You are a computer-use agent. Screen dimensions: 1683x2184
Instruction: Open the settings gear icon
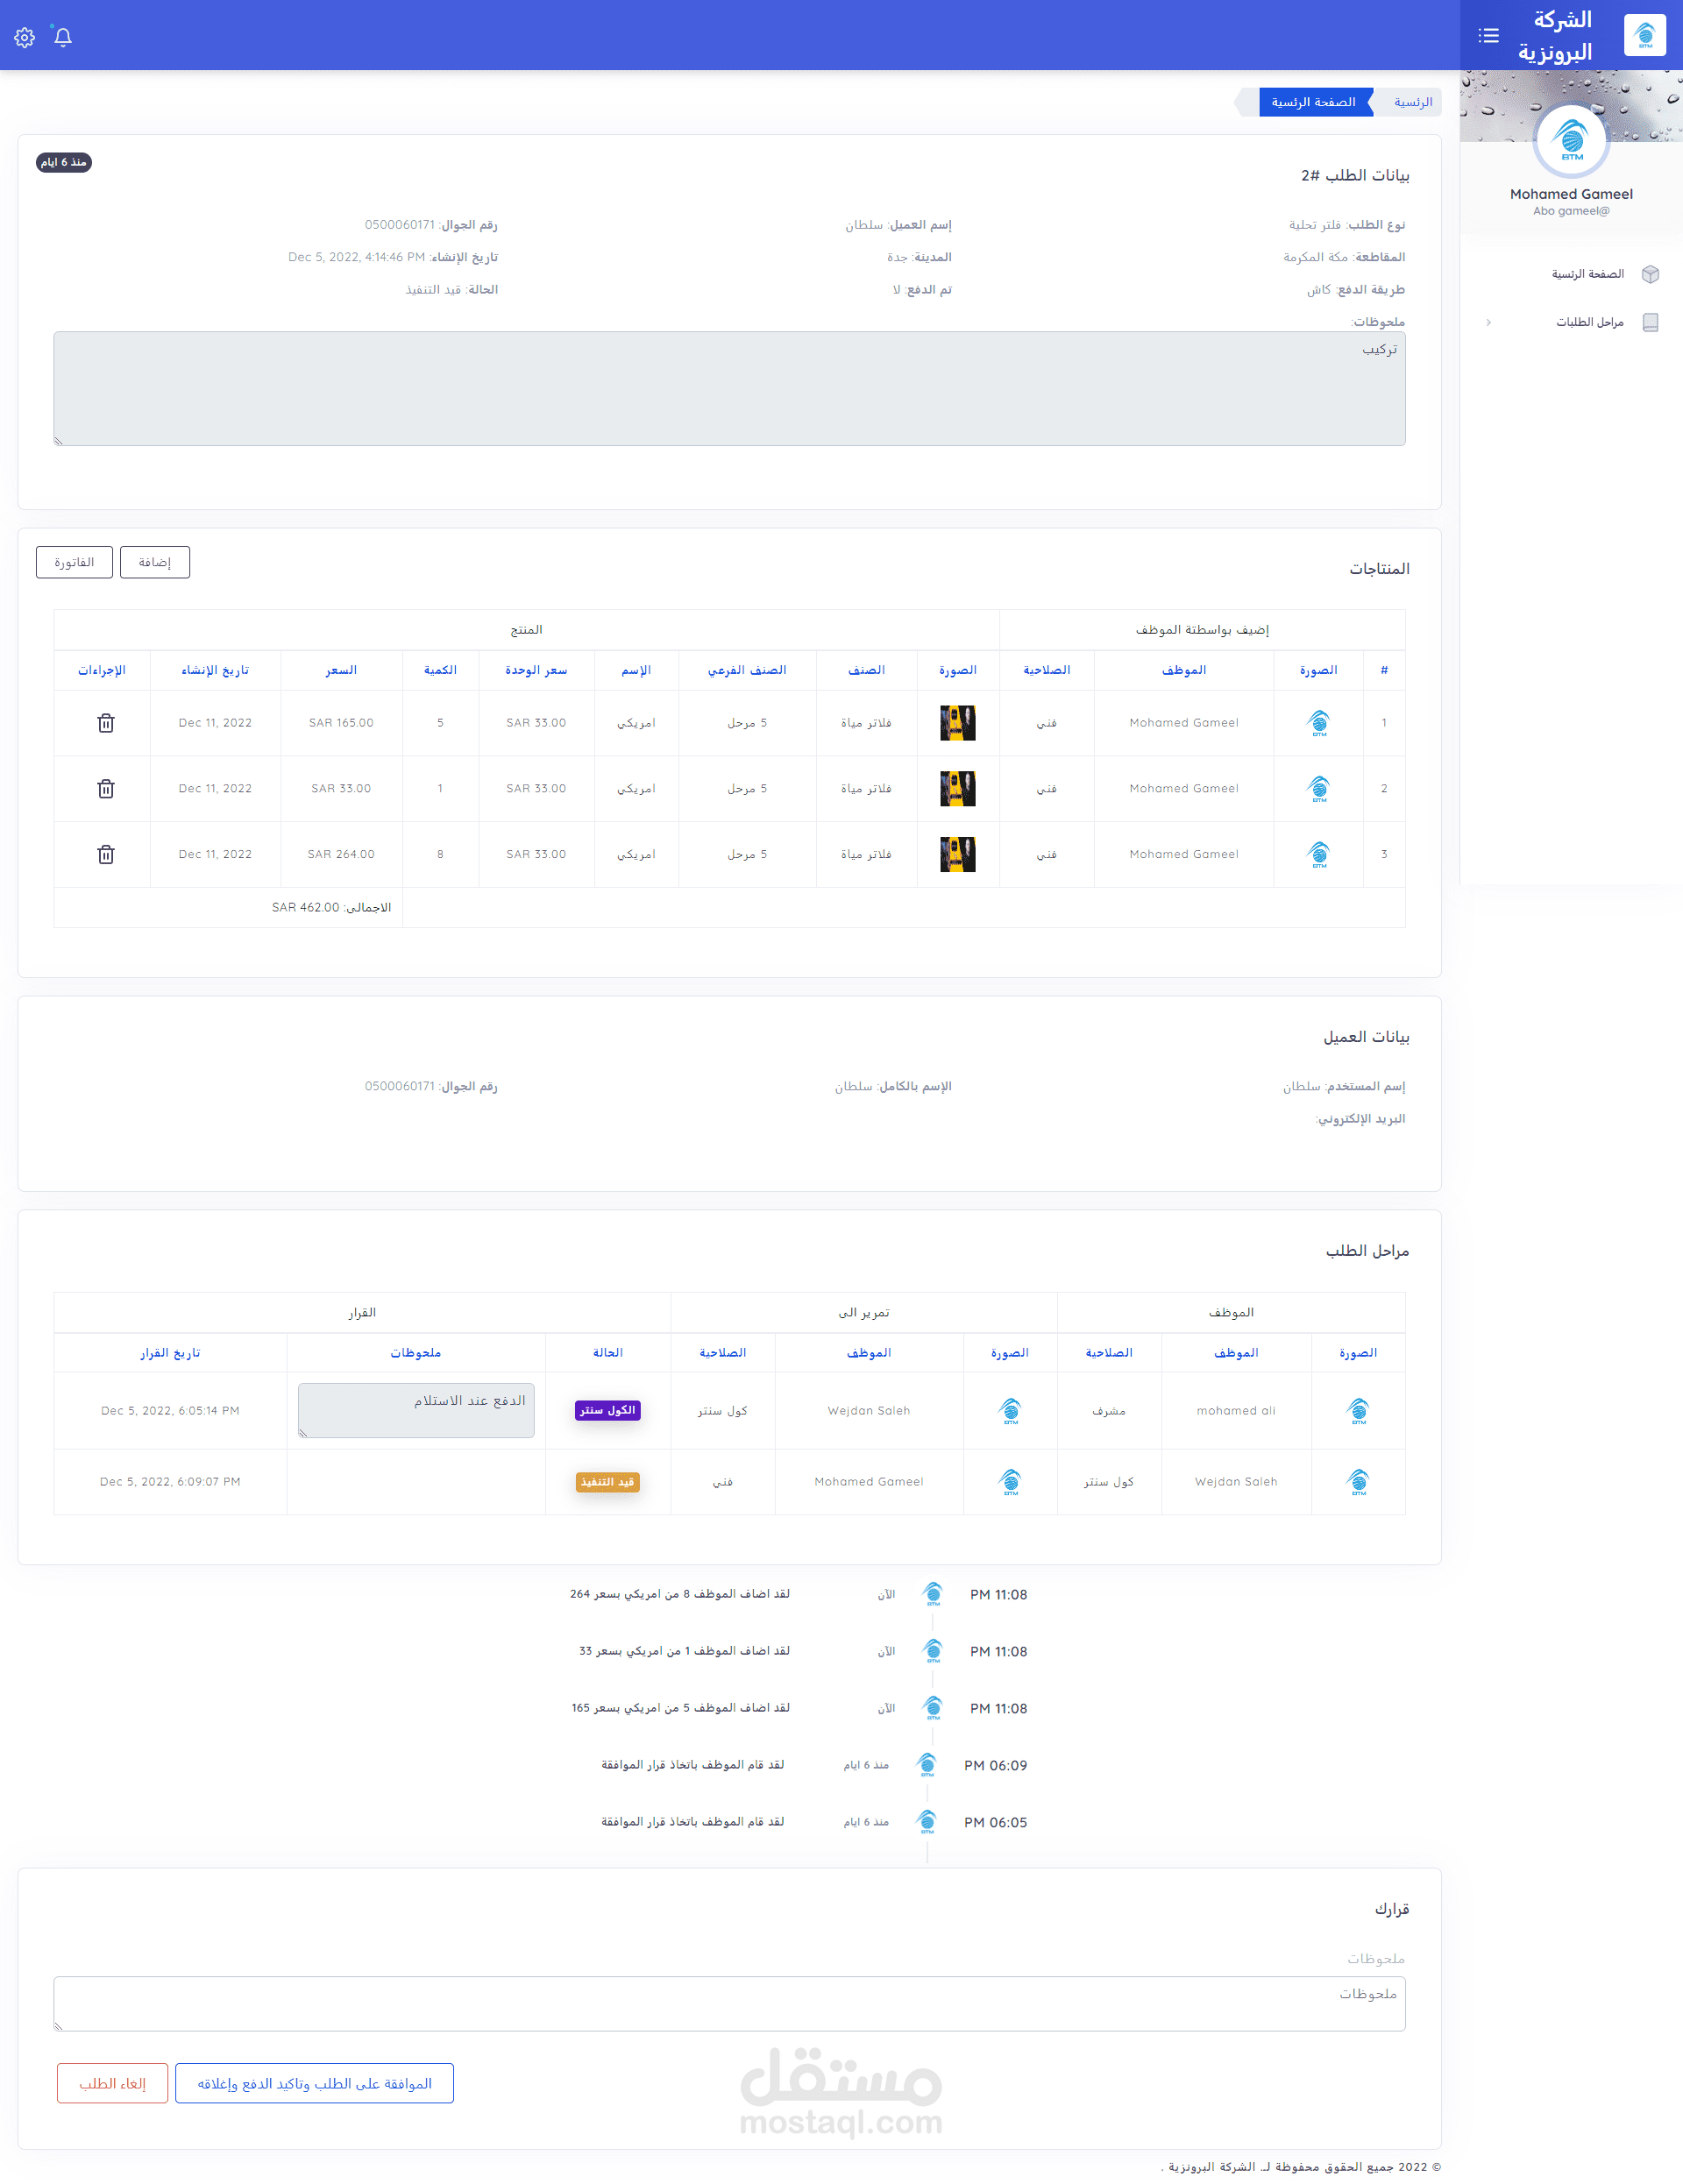click(x=25, y=37)
